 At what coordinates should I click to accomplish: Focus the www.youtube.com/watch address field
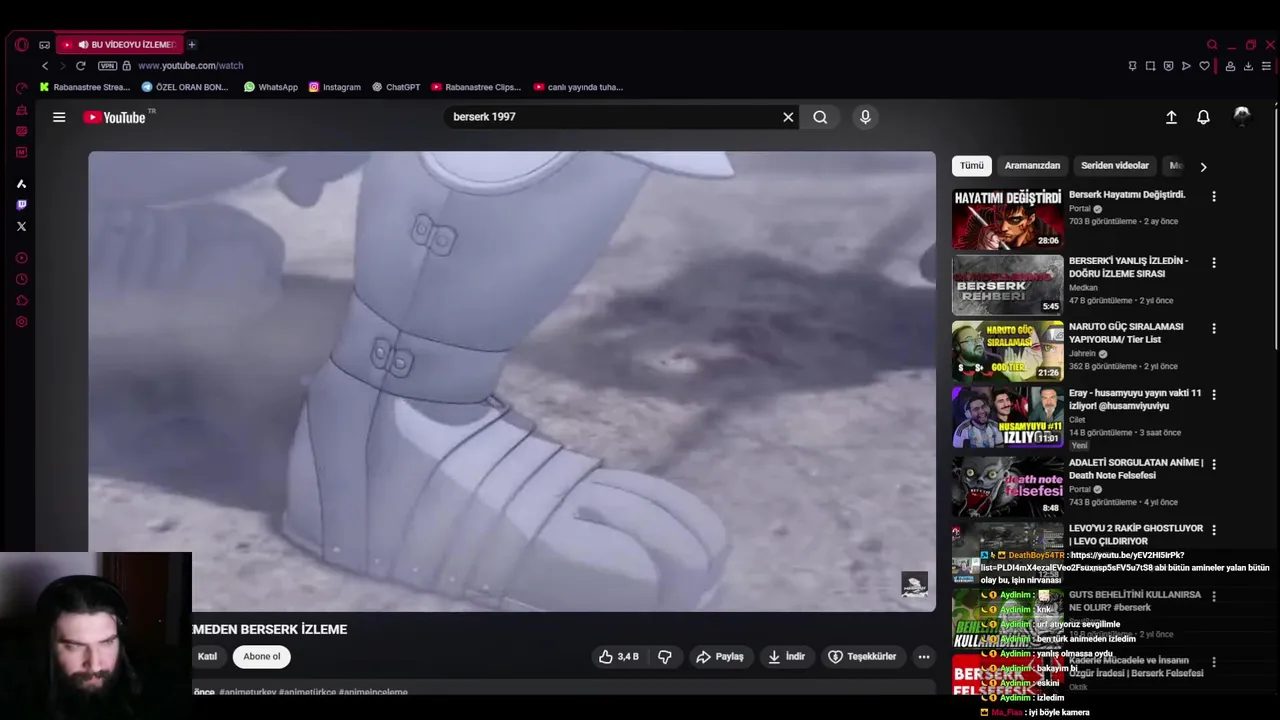pyautogui.click(x=190, y=66)
